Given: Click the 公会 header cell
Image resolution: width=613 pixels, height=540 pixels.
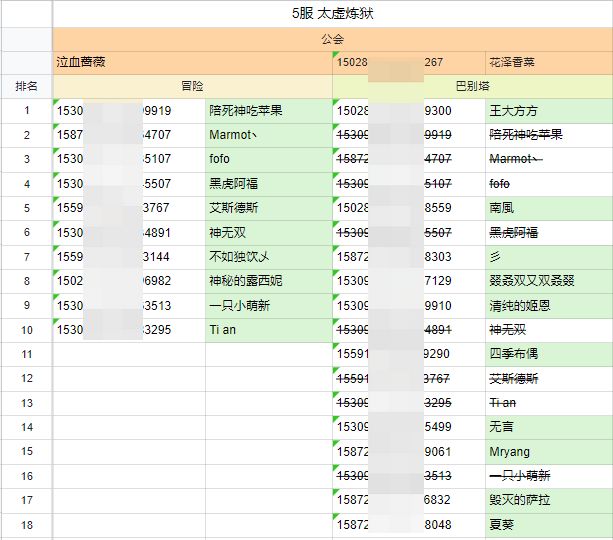Looking at the screenshot, I should coord(332,39).
